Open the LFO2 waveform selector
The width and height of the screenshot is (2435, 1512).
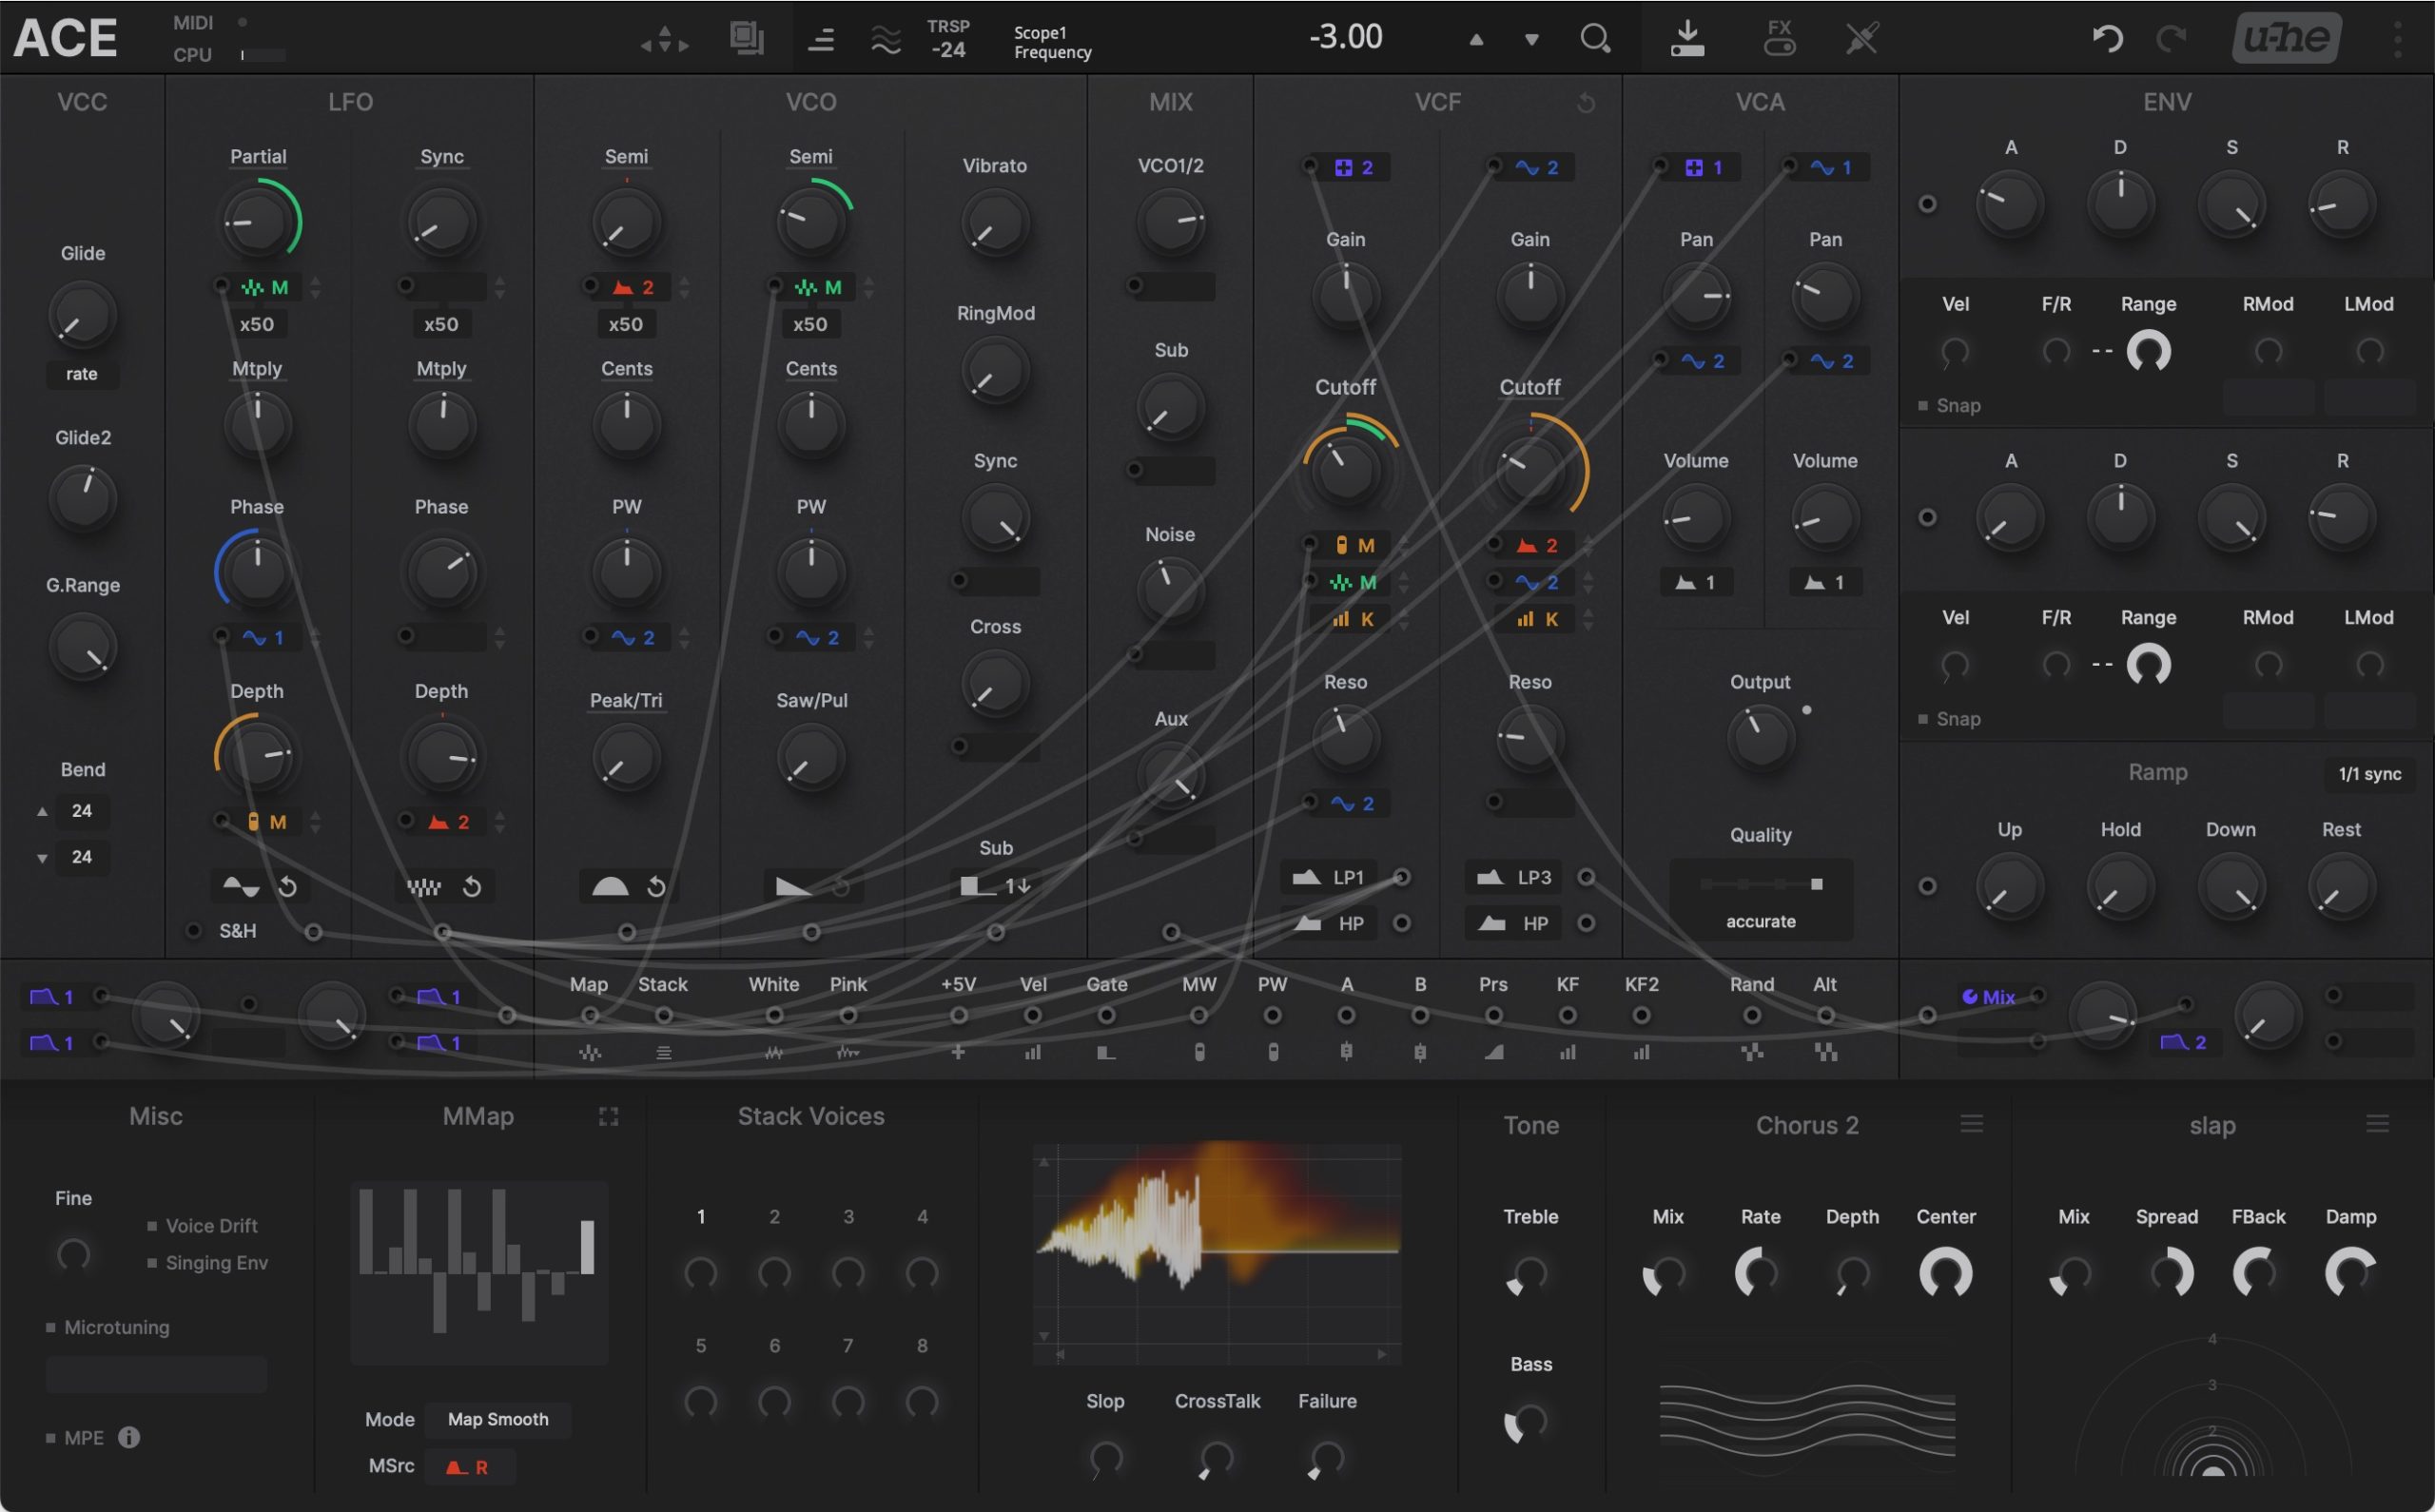pos(424,887)
